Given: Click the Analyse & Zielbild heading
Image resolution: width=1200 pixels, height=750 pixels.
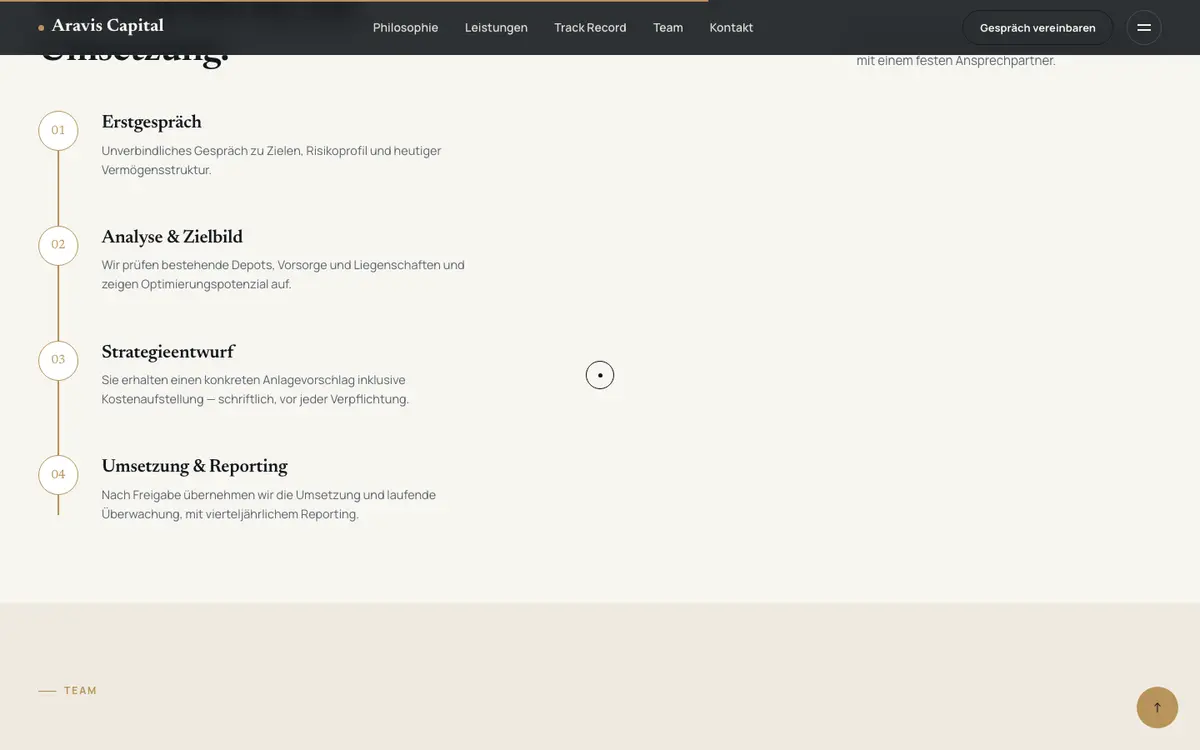Looking at the screenshot, I should tap(172, 237).
